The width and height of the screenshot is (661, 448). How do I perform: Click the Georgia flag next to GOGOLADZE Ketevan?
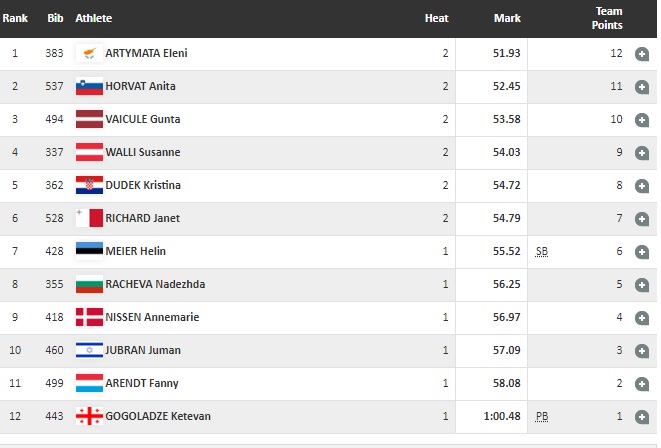[x=90, y=417]
